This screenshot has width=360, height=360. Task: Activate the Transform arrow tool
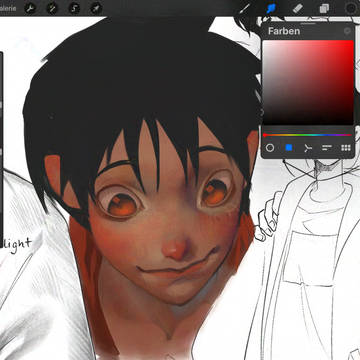pos(96,8)
